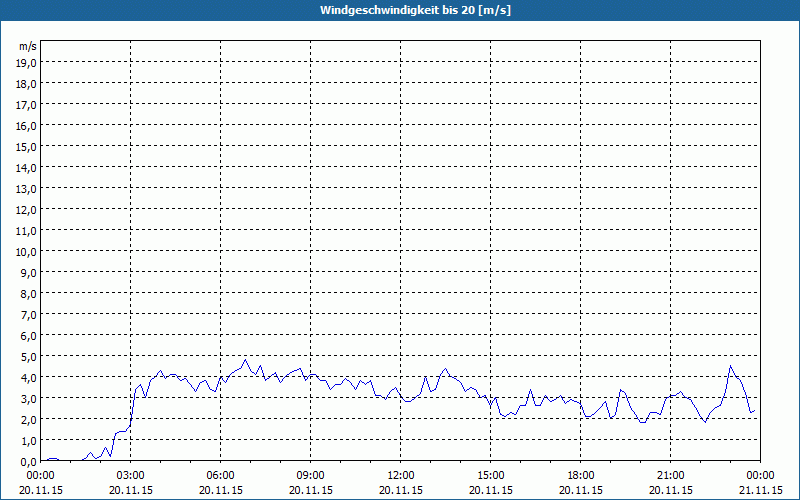Viewport: 800px width, 500px height.
Task: Click the date label 21.11.15
Action: tap(761, 490)
